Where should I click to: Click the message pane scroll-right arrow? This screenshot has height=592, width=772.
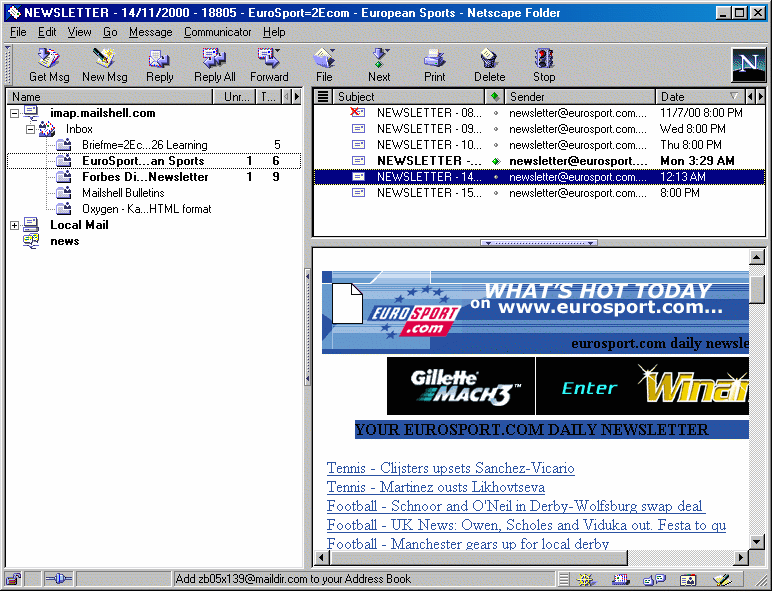click(x=741, y=558)
